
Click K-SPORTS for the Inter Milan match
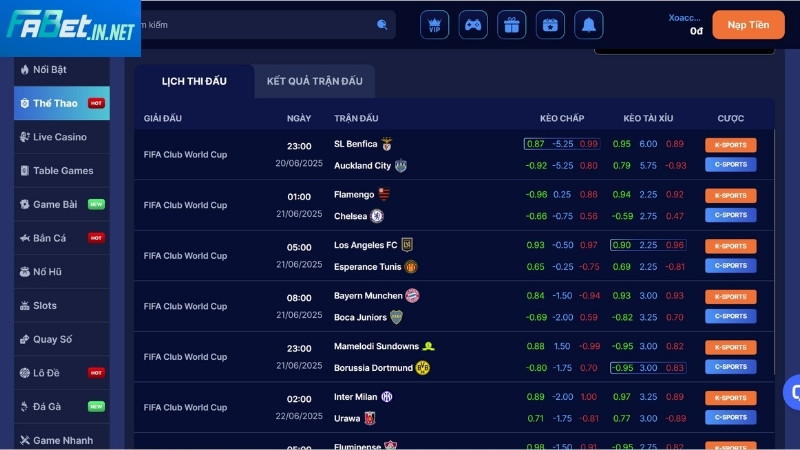coord(731,397)
